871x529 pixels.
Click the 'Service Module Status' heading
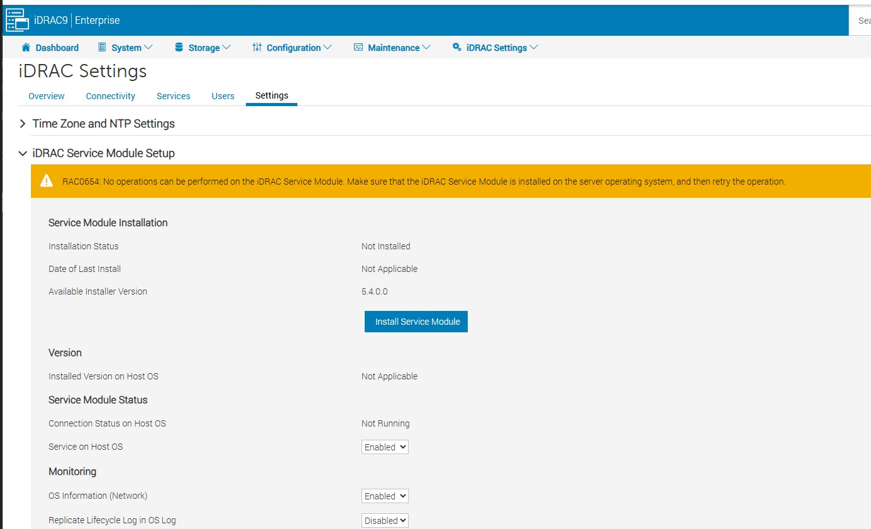[x=98, y=400]
